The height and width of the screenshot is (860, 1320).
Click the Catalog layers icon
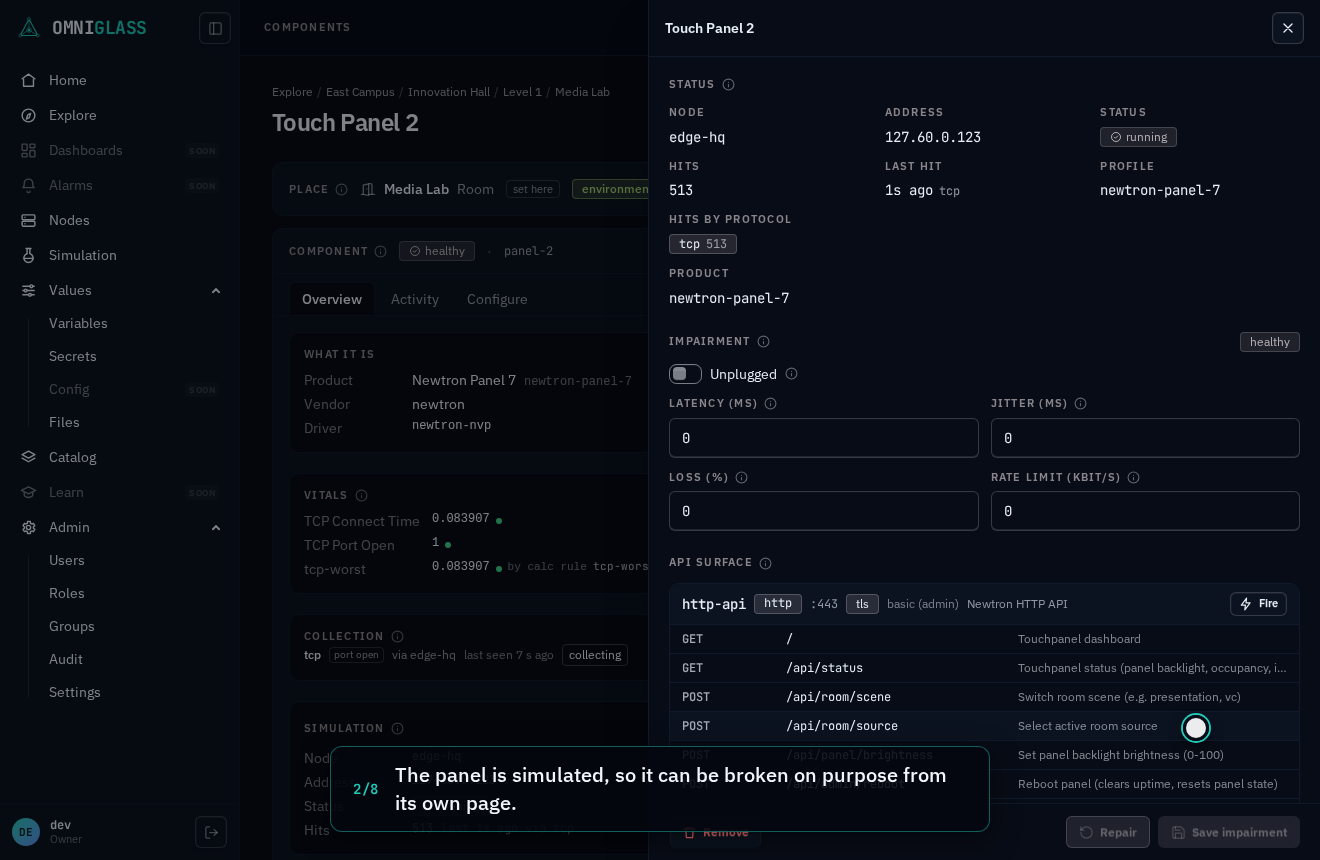pyautogui.click(x=29, y=457)
